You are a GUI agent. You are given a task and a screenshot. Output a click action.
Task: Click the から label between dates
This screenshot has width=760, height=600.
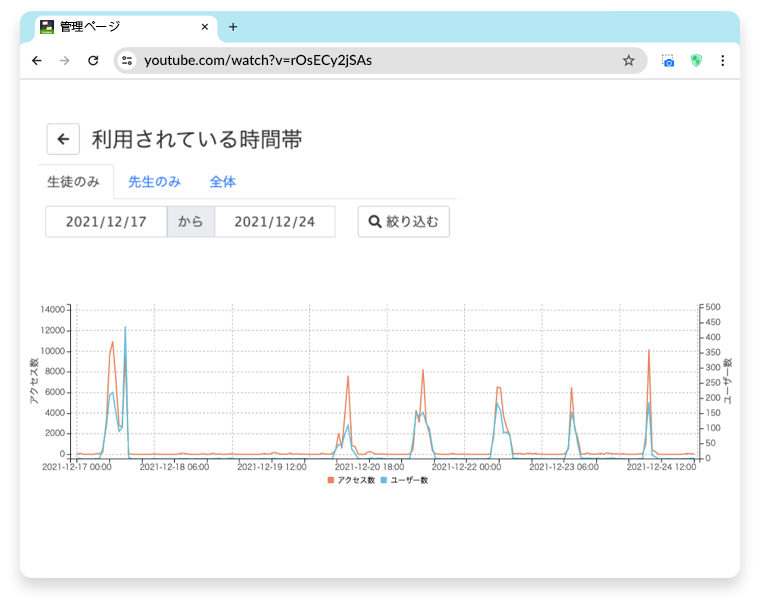click(x=190, y=221)
